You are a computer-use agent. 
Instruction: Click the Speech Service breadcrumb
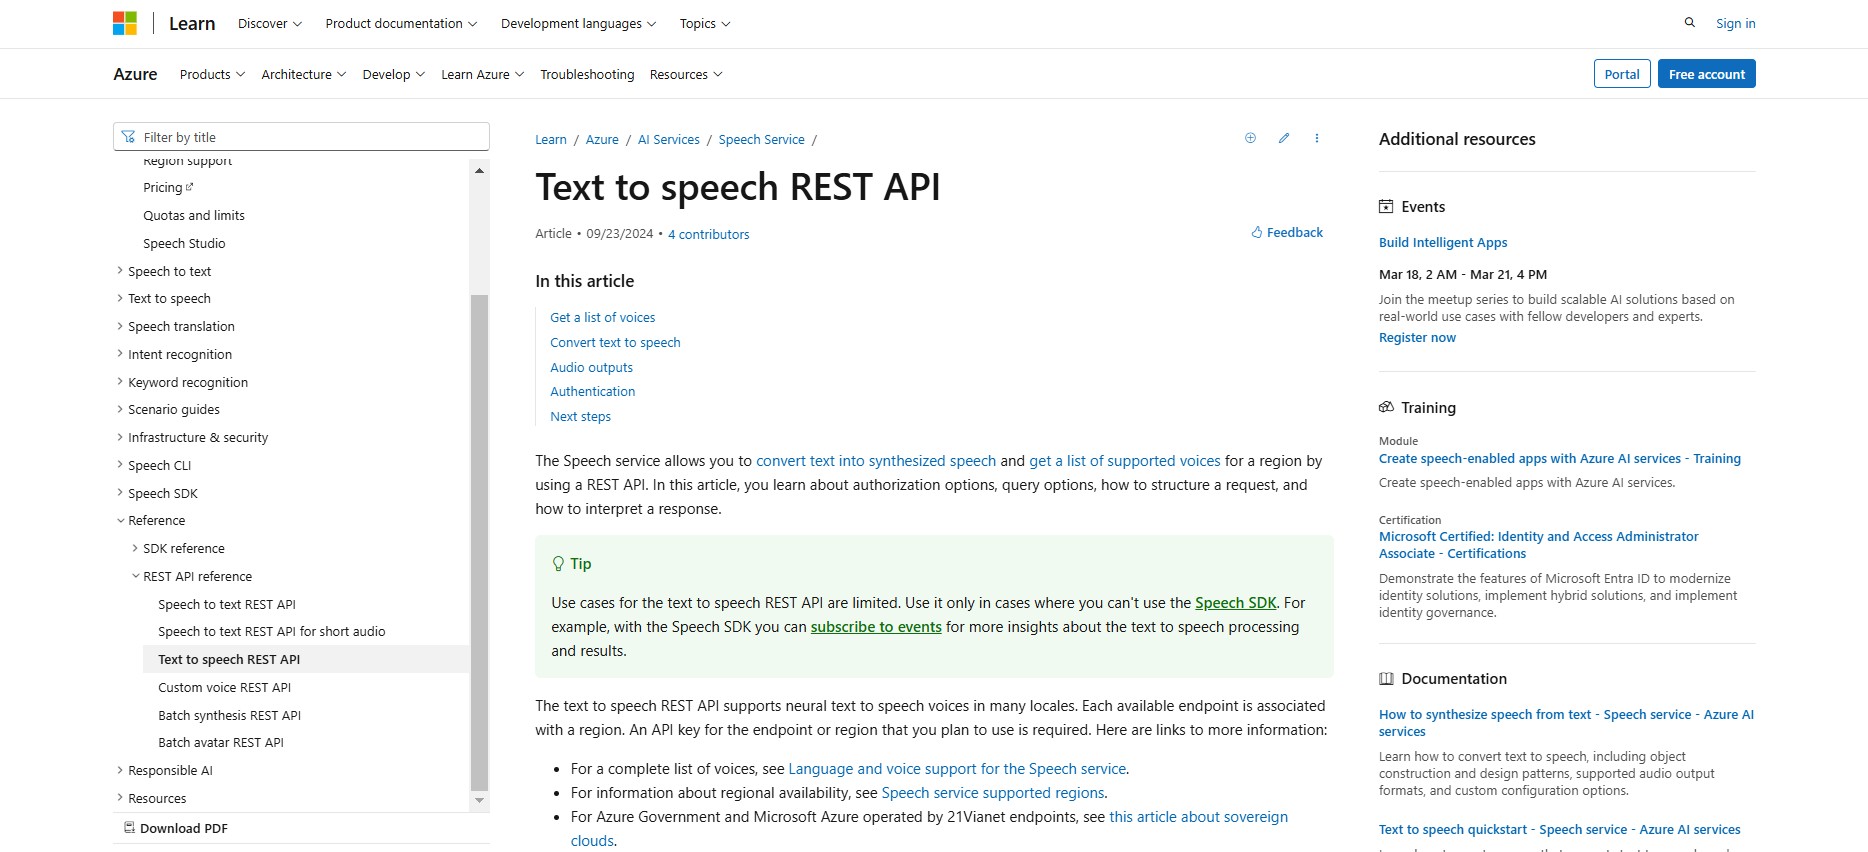[x=761, y=139]
